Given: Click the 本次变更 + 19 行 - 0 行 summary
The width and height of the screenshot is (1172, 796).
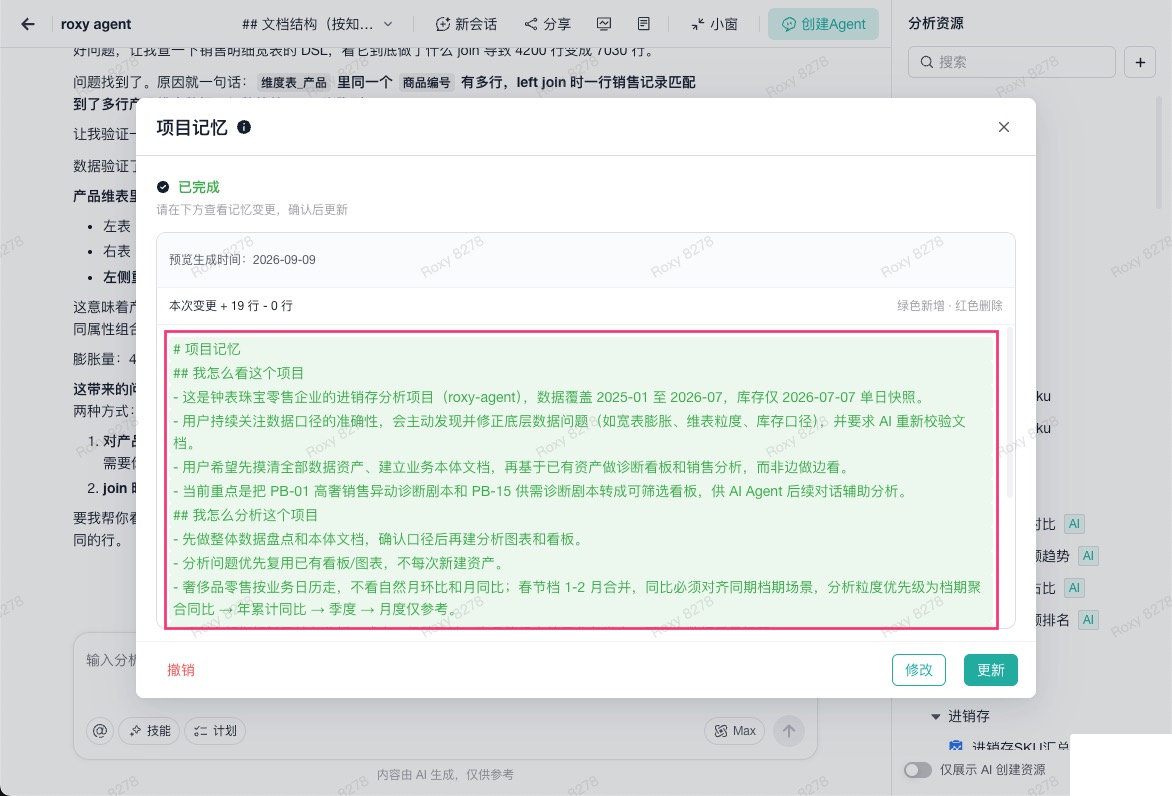Looking at the screenshot, I should point(231,306).
